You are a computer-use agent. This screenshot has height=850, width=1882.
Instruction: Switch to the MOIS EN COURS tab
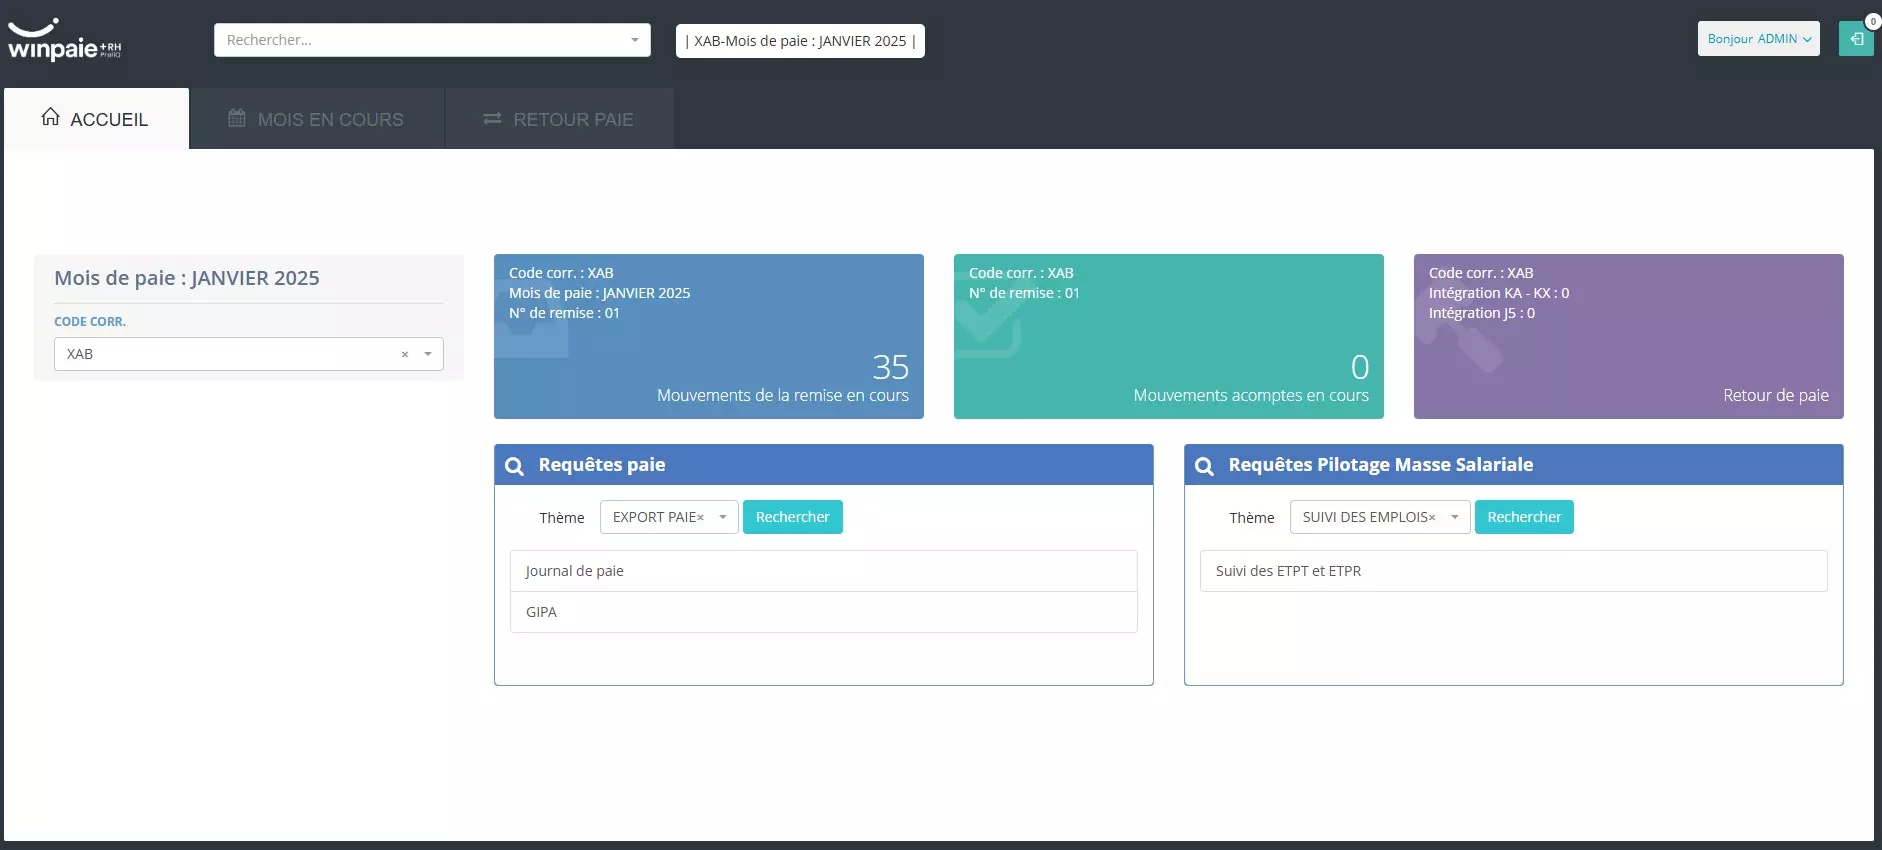coord(317,119)
